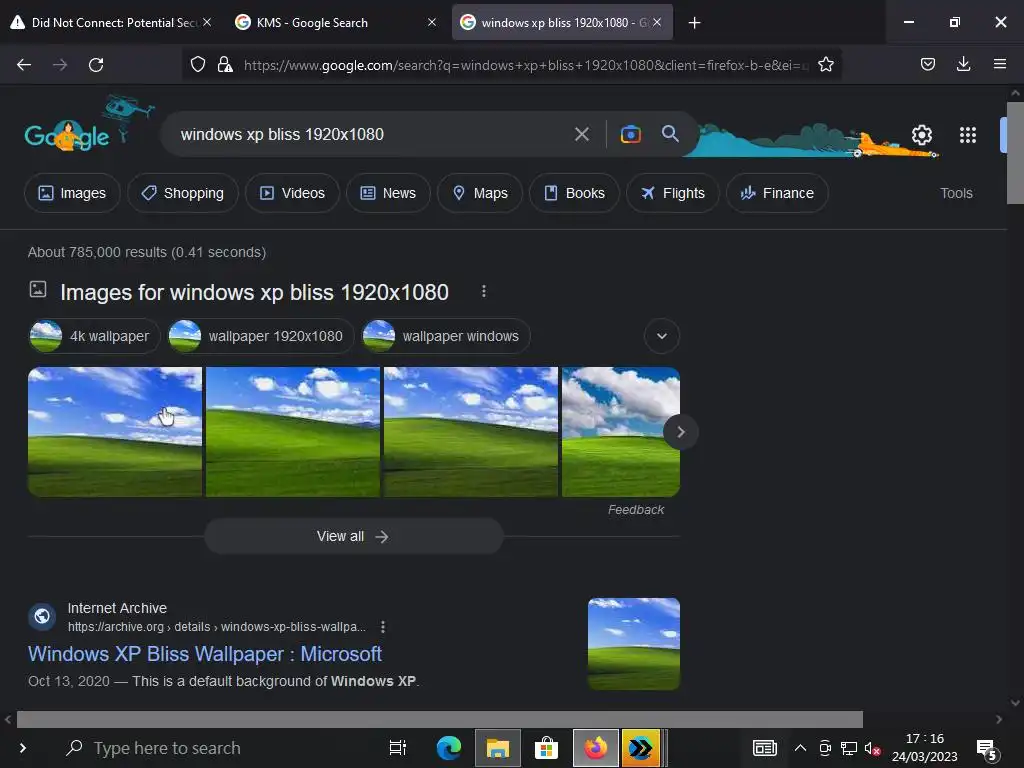Open a new browser tab
Screen dimensions: 1024x768
695,23
